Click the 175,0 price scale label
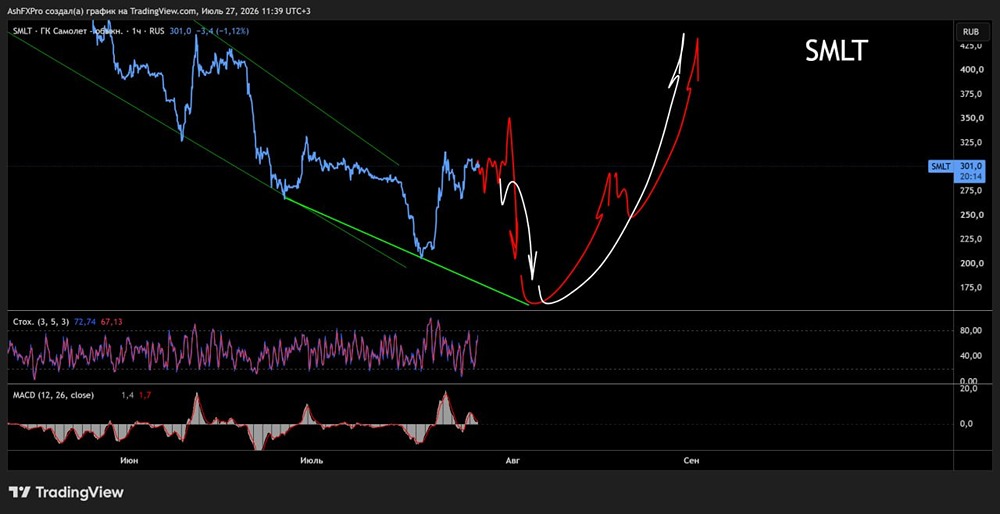This screenshot has width=1000, height=514. [969, 288]
